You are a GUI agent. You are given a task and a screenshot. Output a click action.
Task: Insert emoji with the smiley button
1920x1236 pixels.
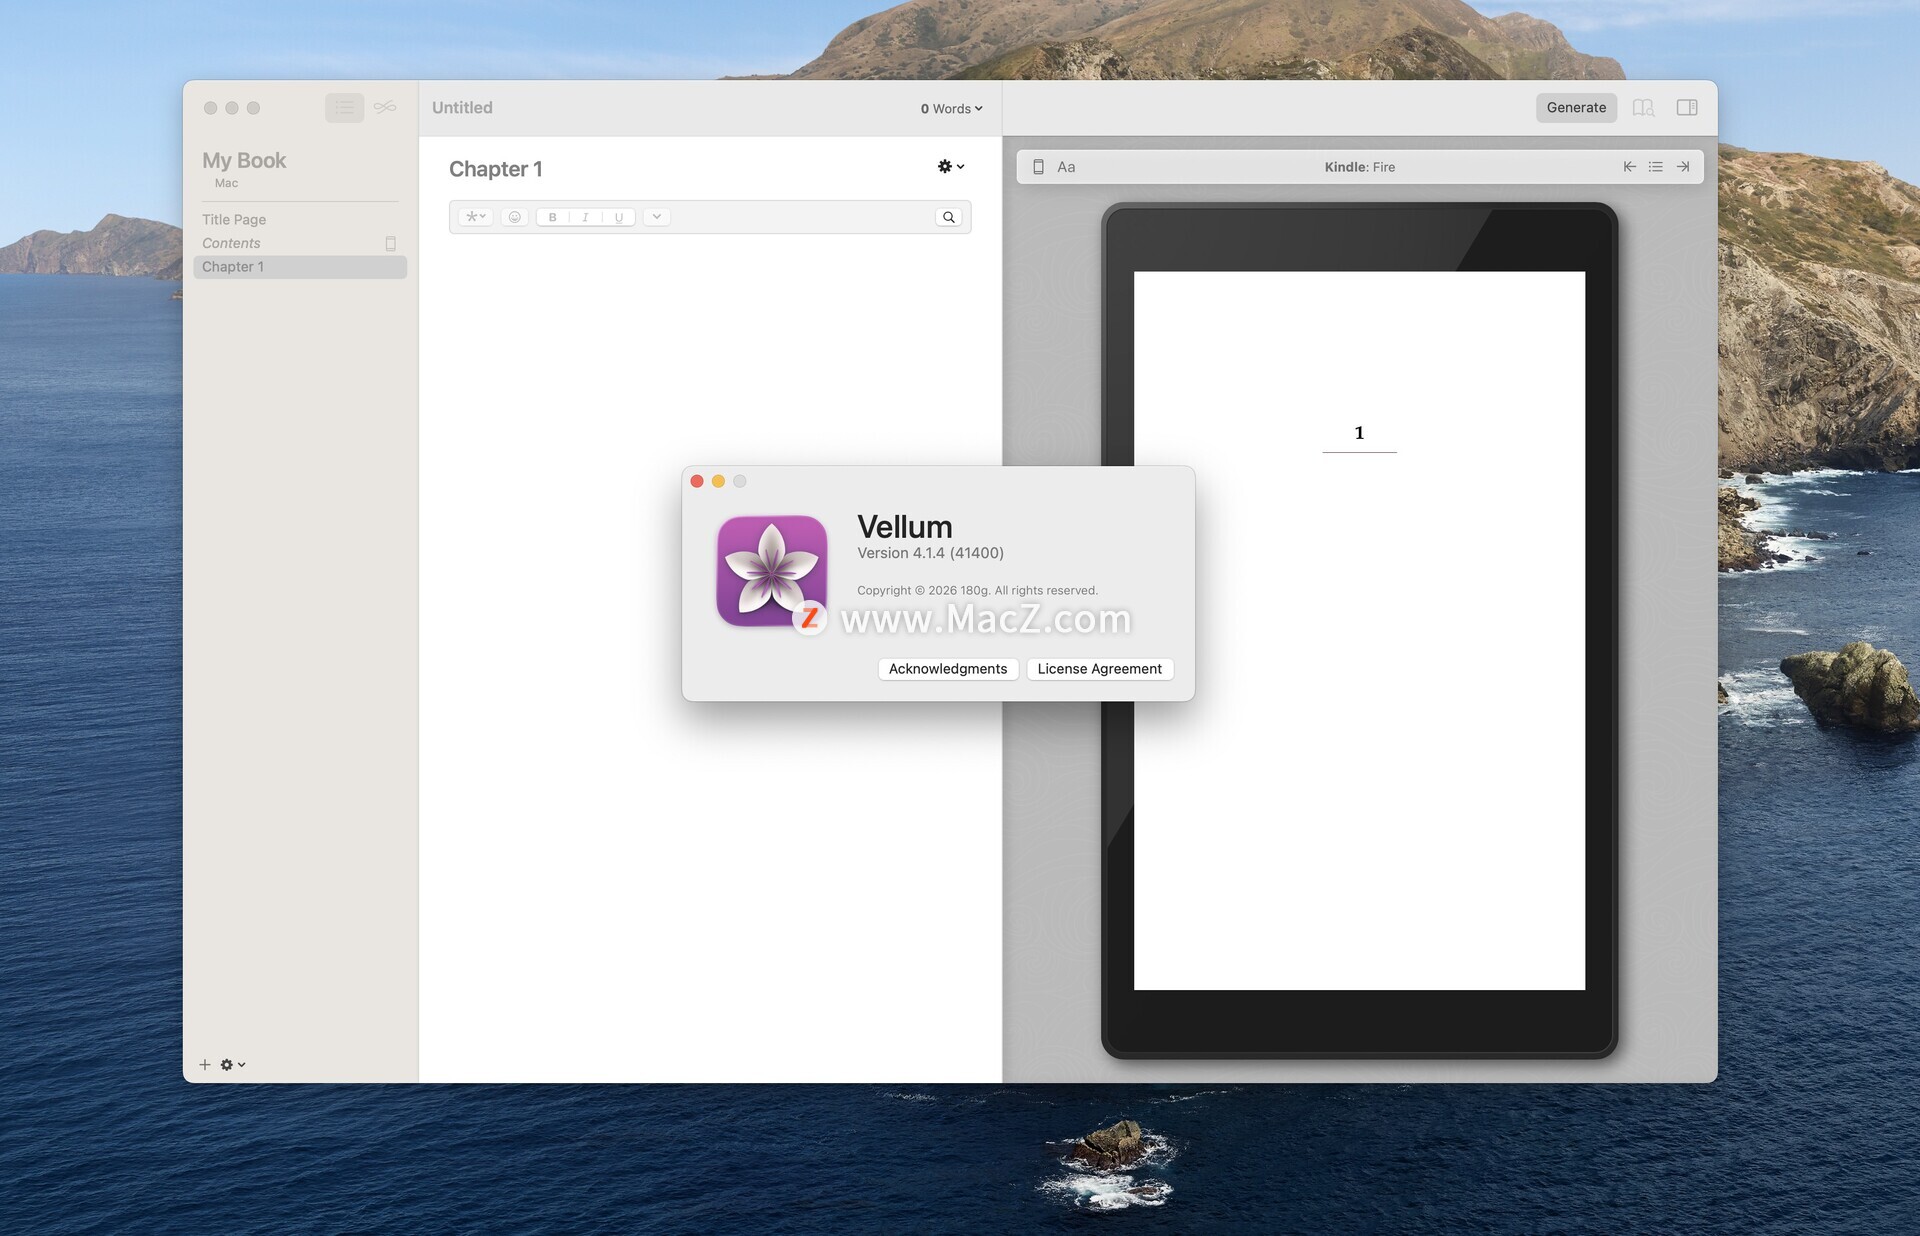515,217
